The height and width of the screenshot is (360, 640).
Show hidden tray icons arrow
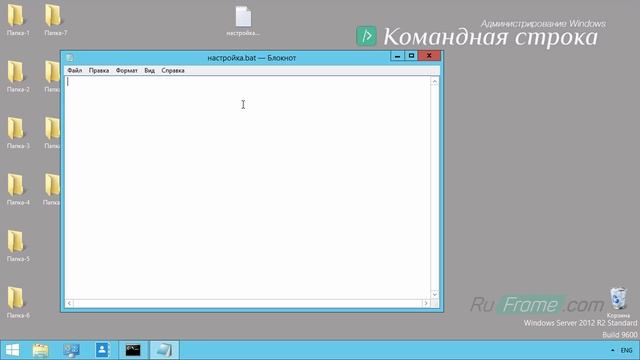pyautogui.click(x=612, y=350)
